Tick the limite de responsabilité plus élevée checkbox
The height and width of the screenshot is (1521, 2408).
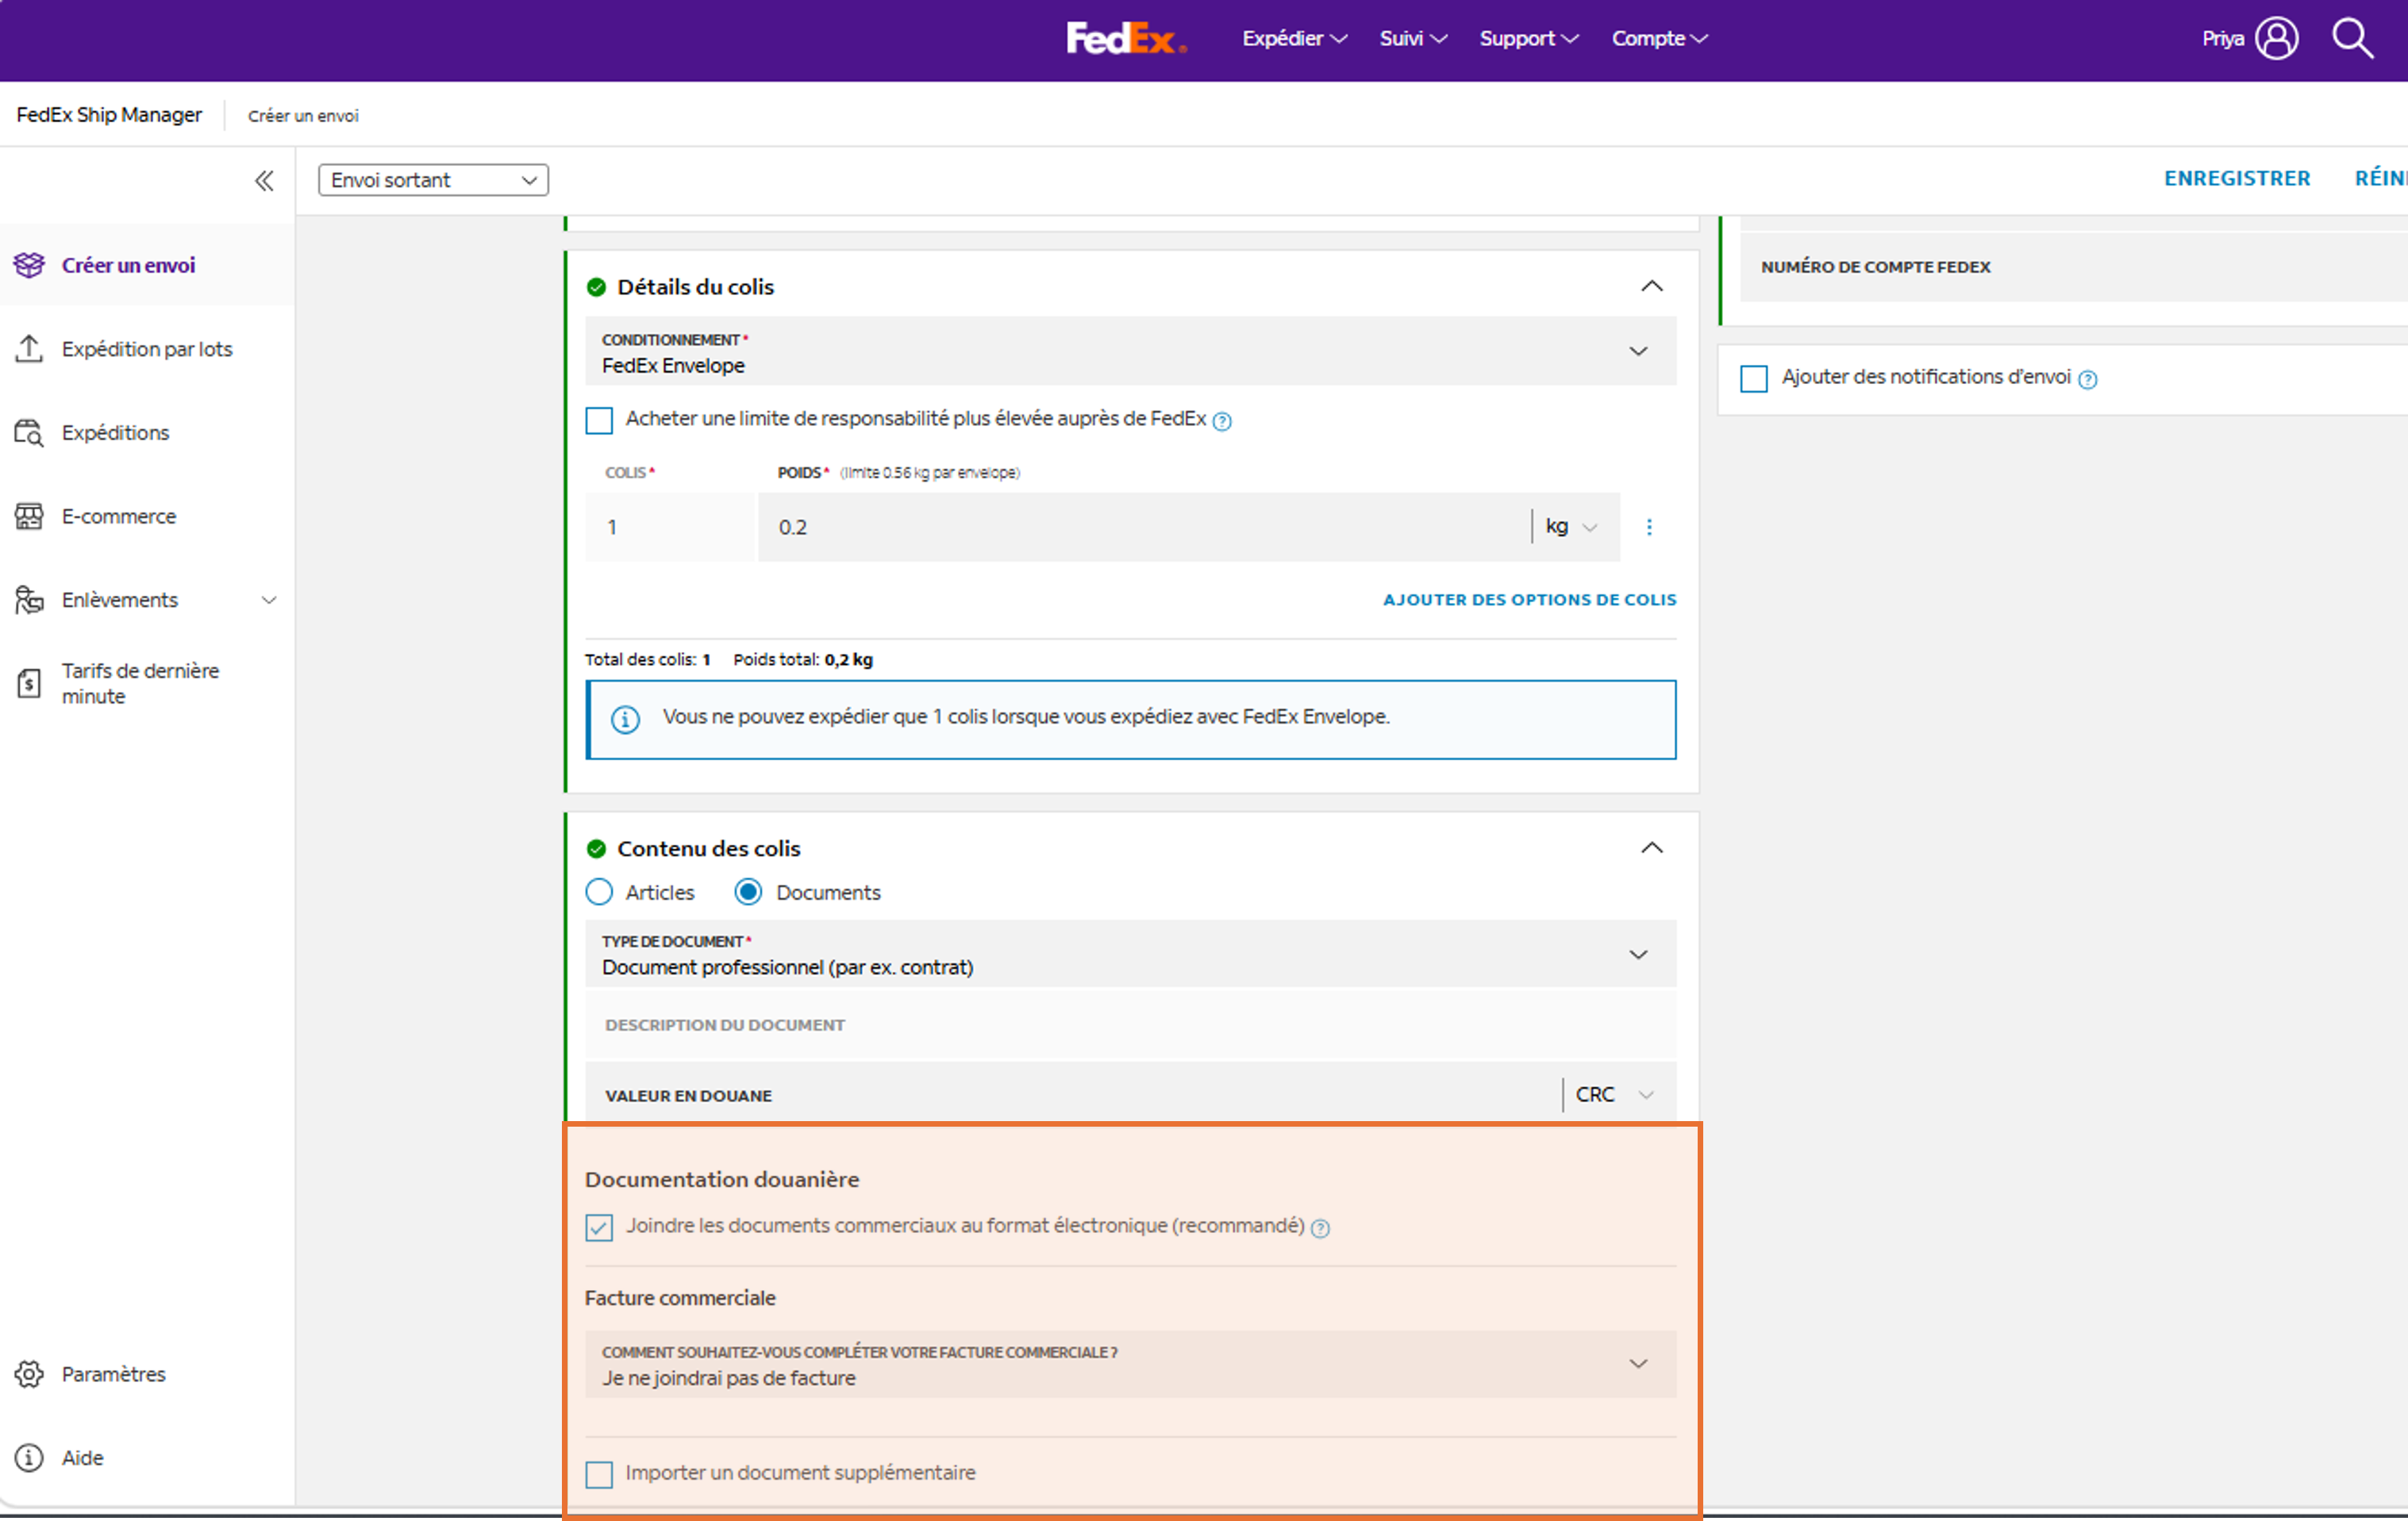click(x=599, y=420)
